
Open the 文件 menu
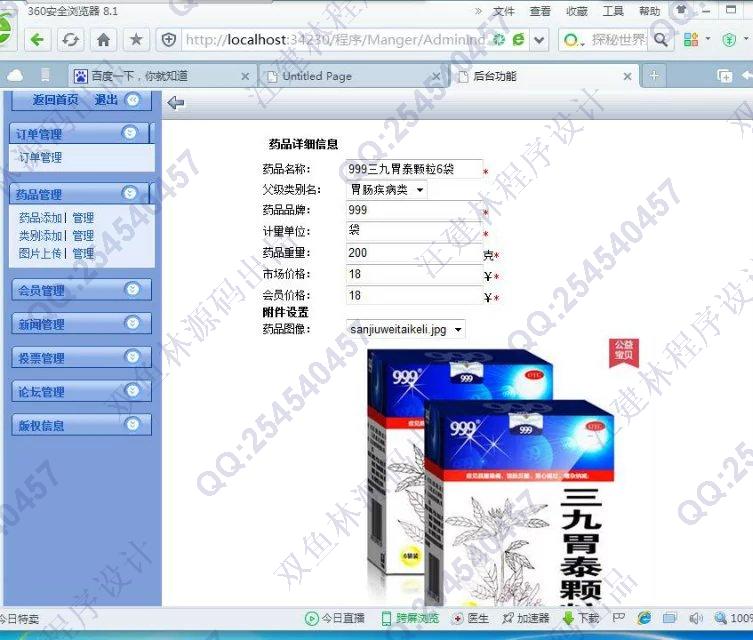(x=503, y=11)
